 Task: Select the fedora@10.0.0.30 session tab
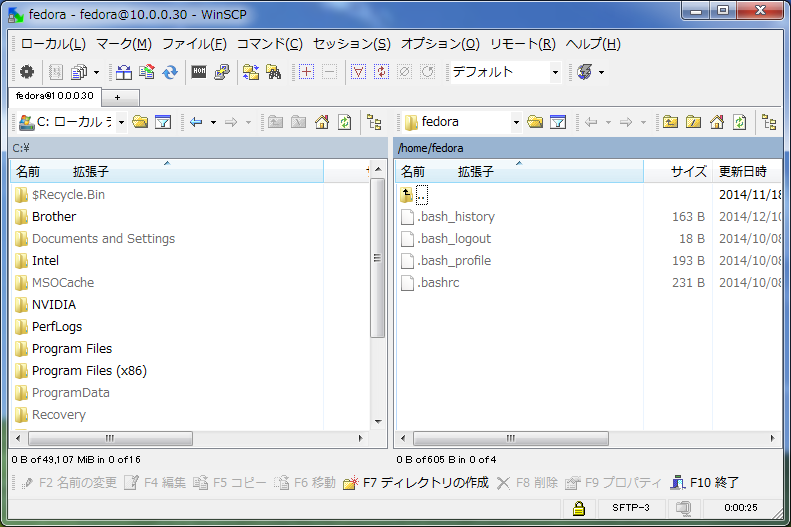click(54, 96)
